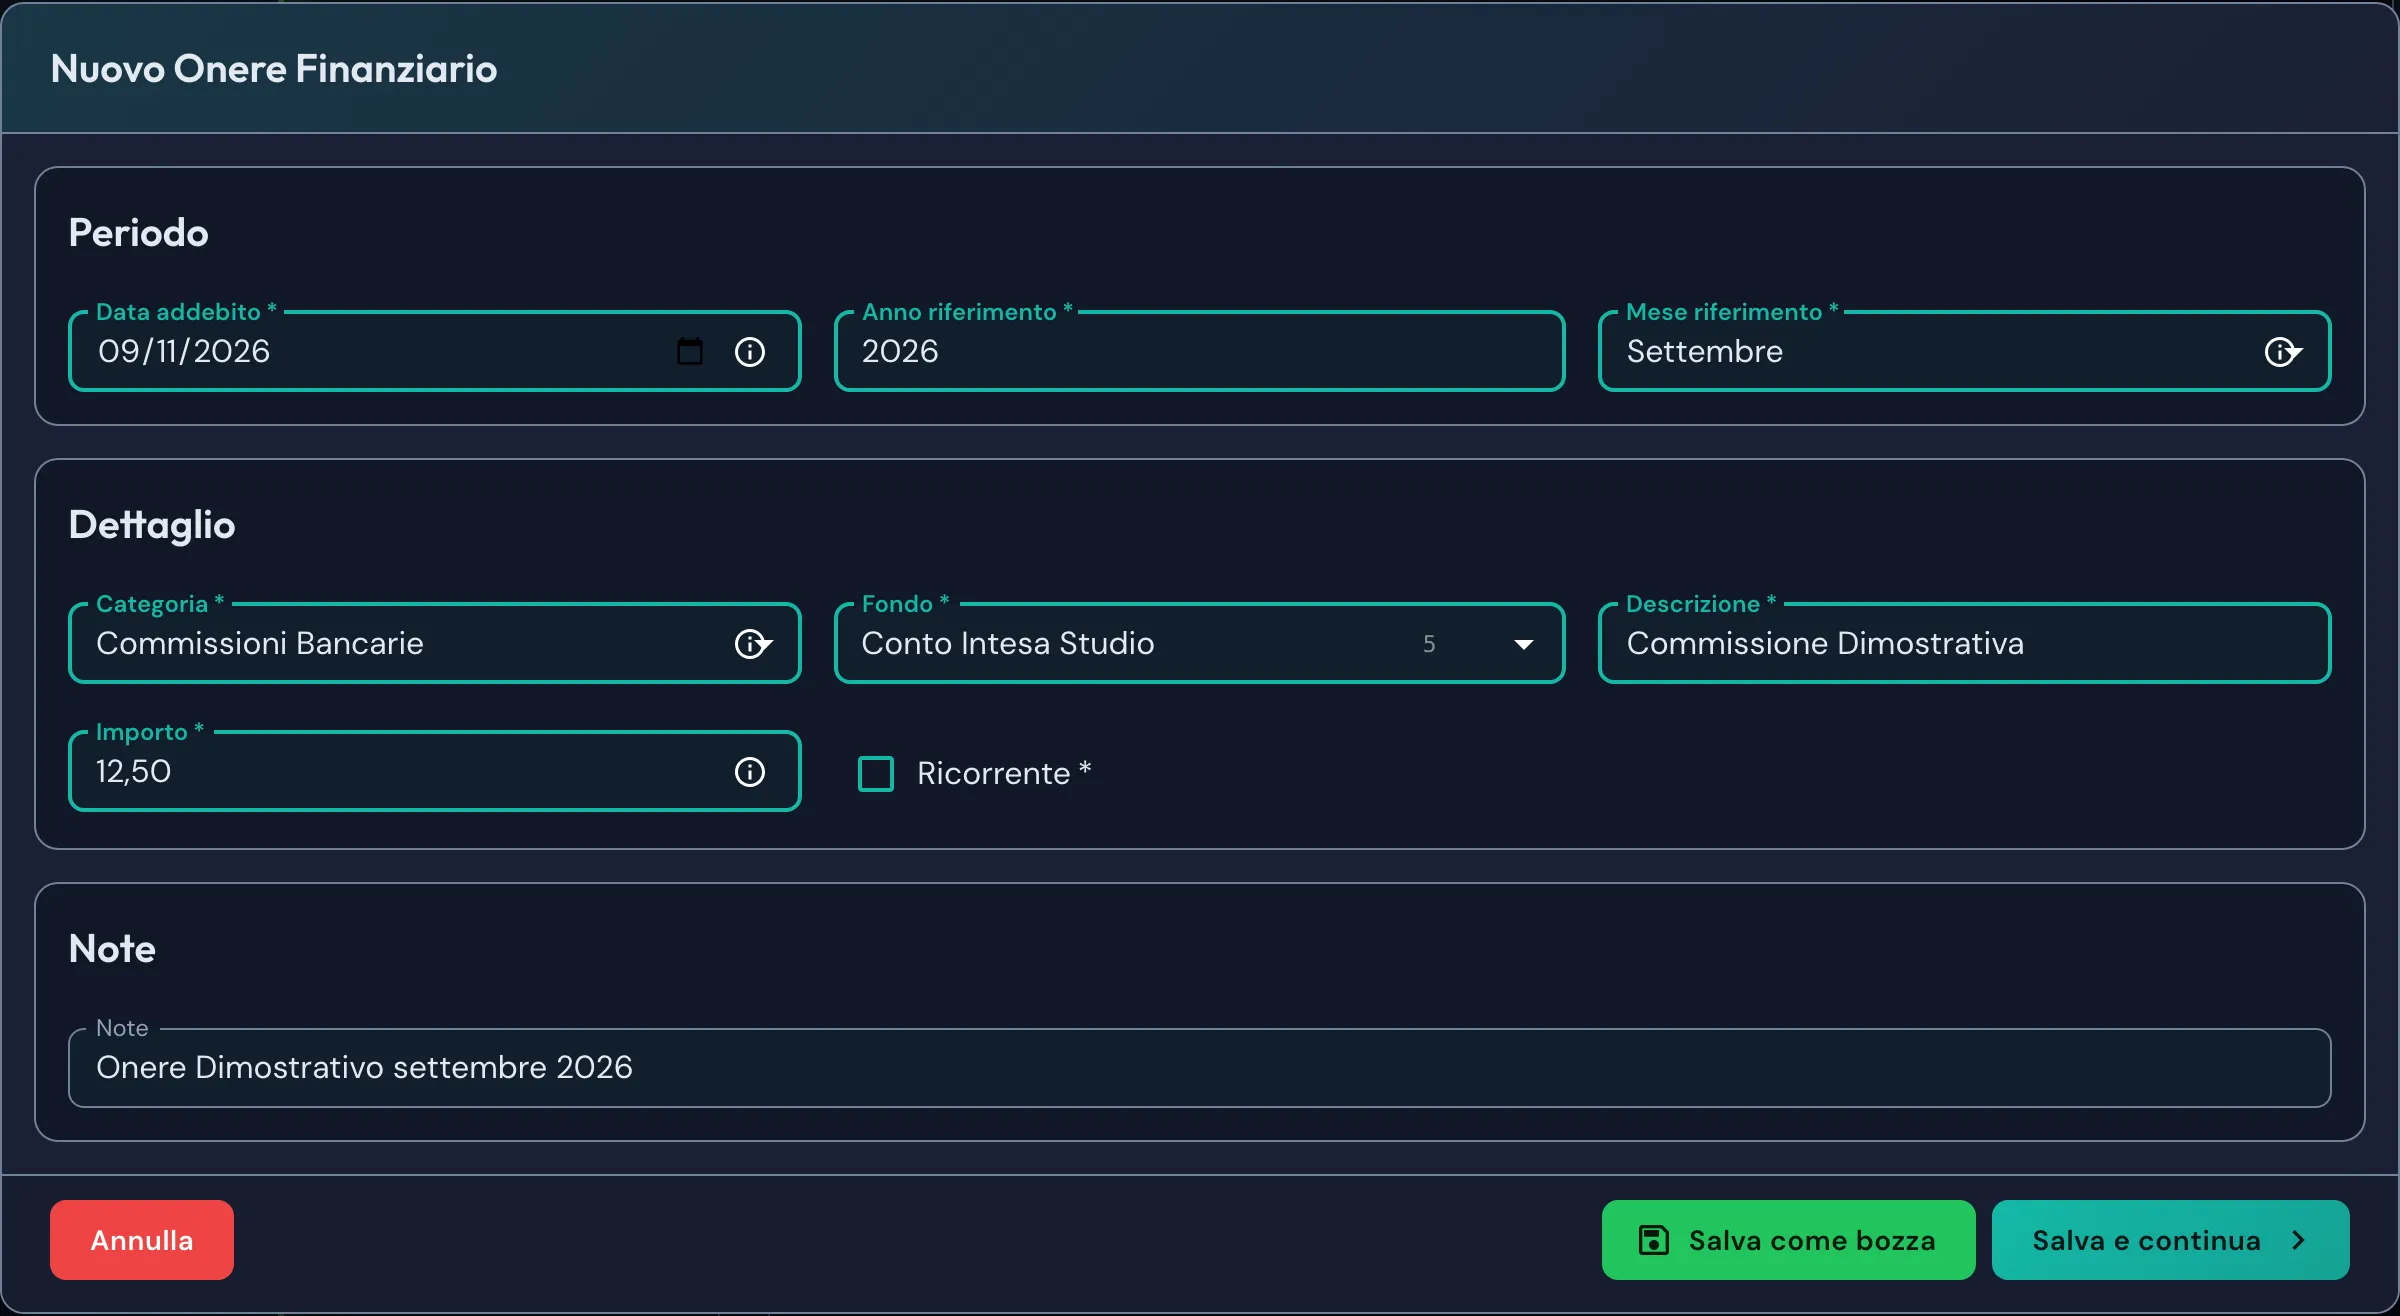The height and width of the screenshot is (1316, 2400).
Task: Click the number 5 badge in Fondo field
Action: pos(1429,644)
